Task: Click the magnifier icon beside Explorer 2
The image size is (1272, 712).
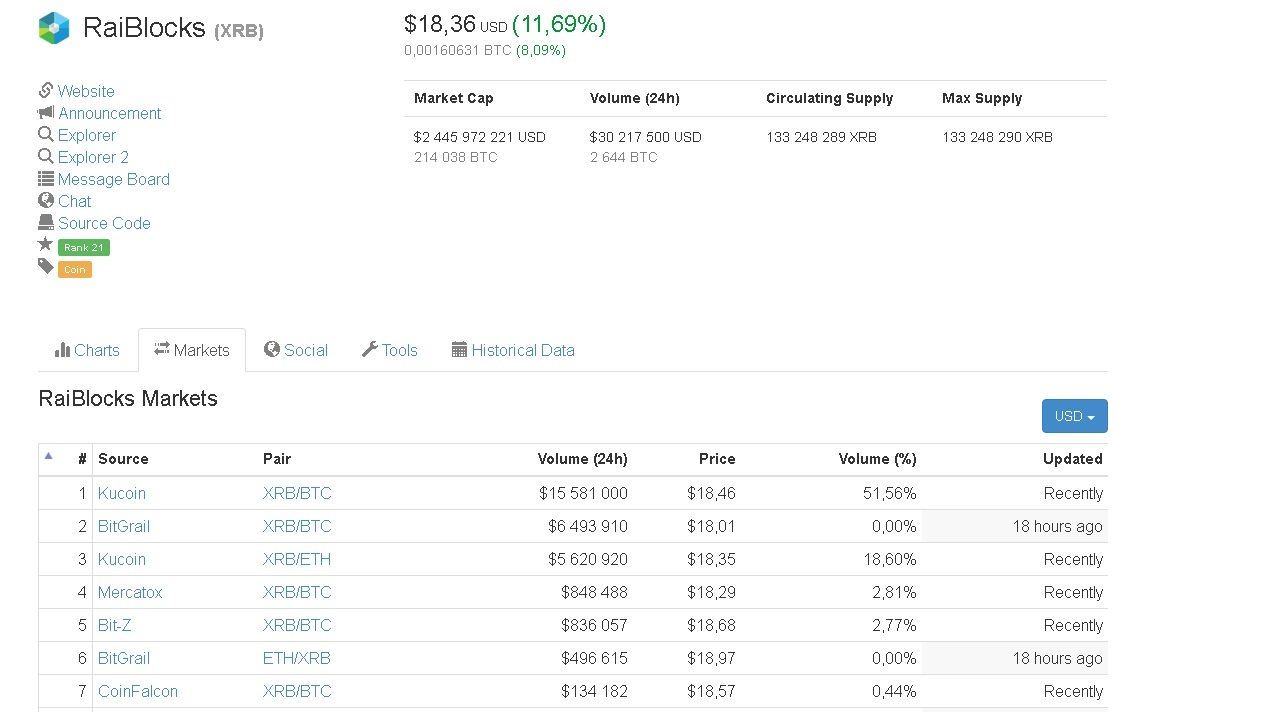Action: [x=46, y=156]
